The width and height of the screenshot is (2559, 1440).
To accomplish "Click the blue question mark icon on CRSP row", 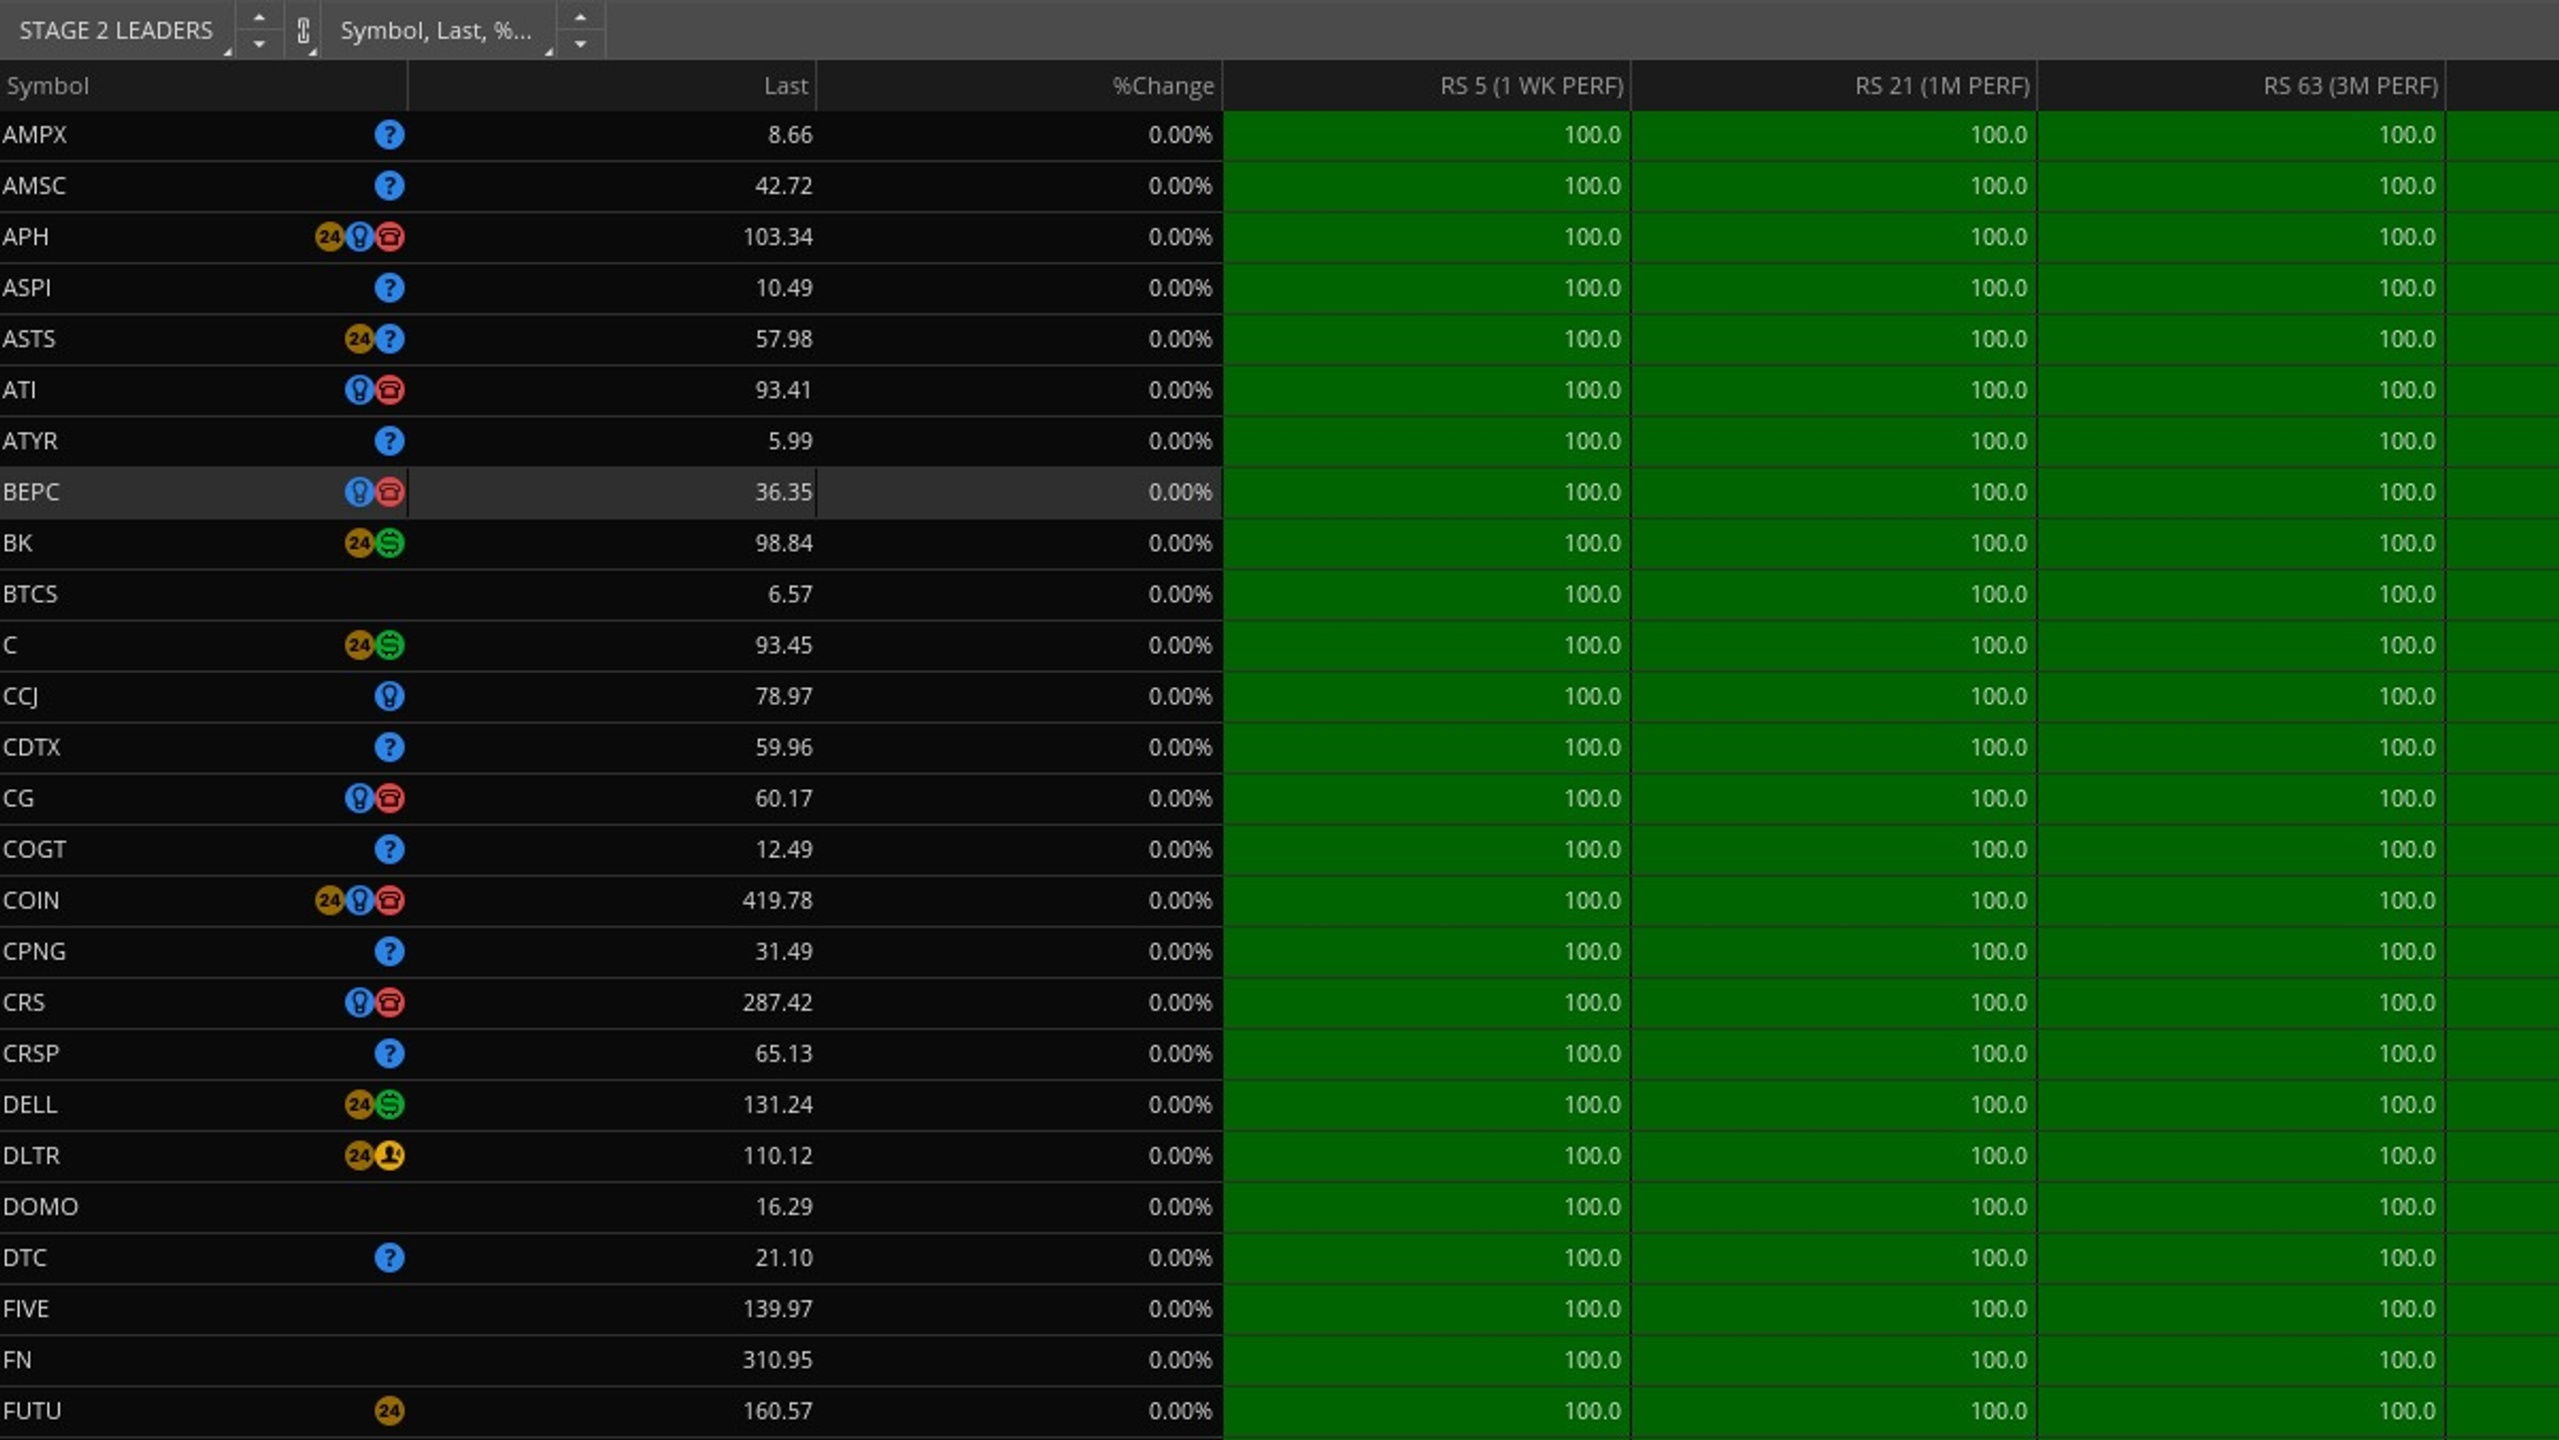I will 389,1053.
